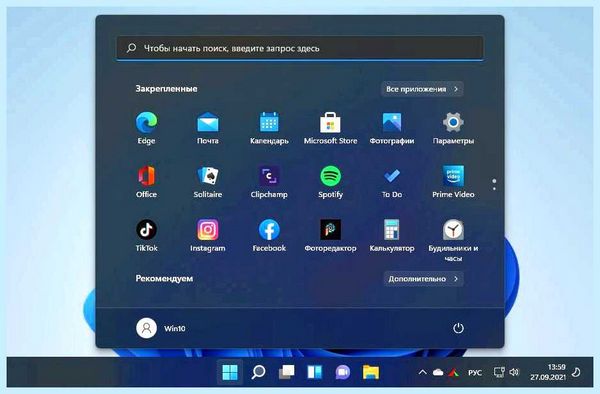Open the To Do app

tap(392, 182)
